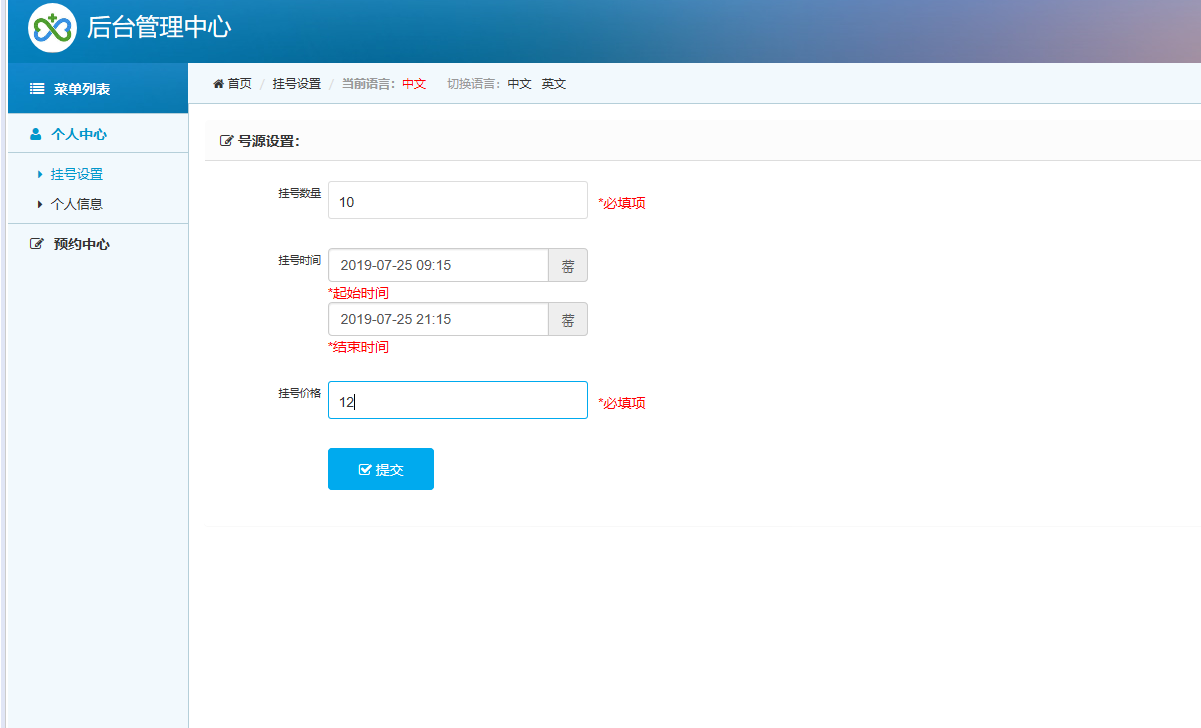The image size is (1201, 728).
Task: Open calendar picker for 结束时间
Action: click(x=567, y=320)
